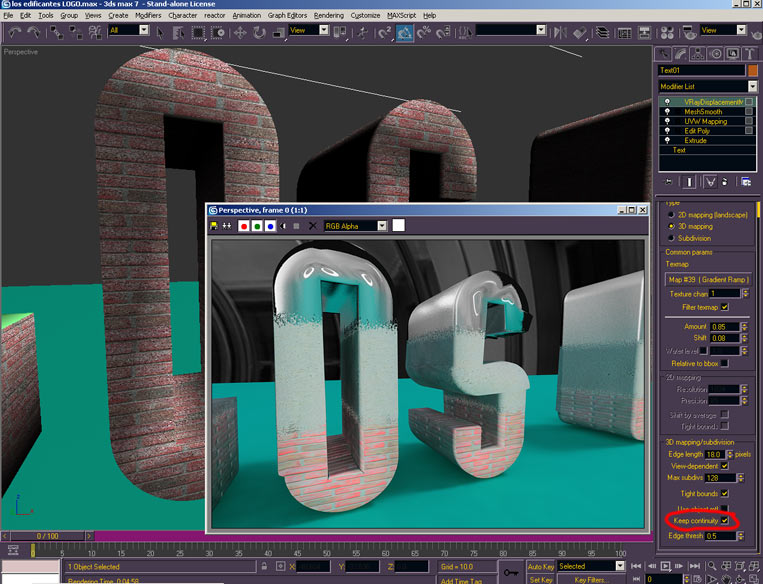Image resolution: width=763 pixels, height=584 pixels.
Task: Toggle View-dependent checkbox
Action: [725, 466]
